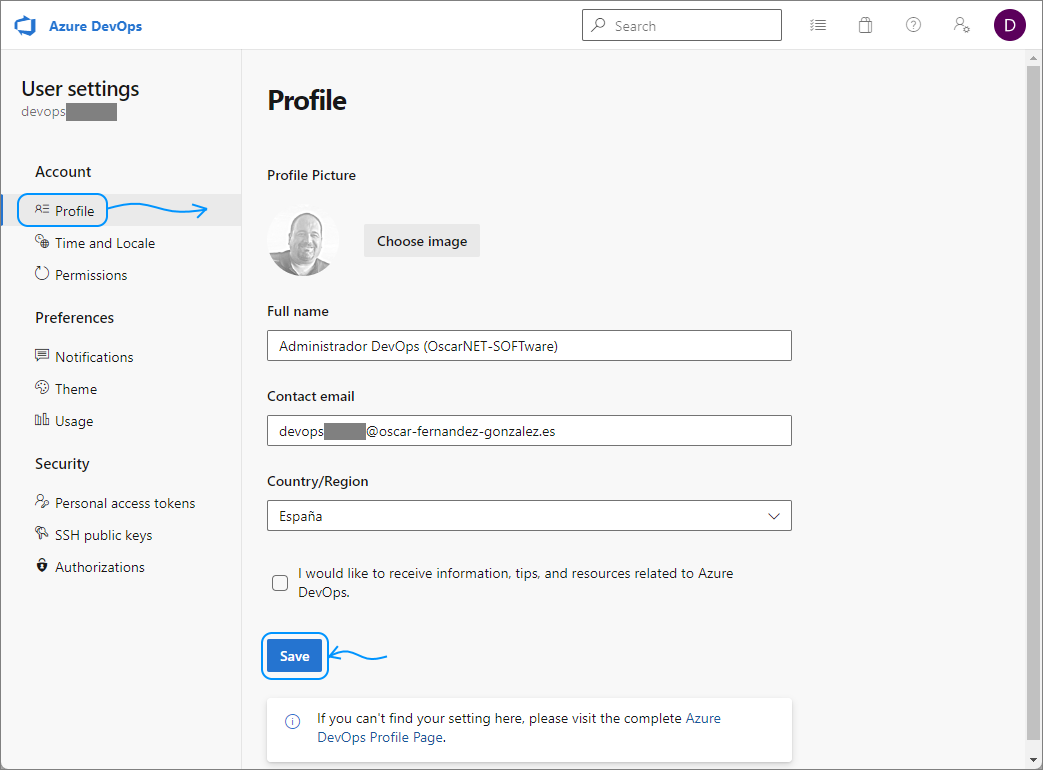The height and width of the screenshot is (770, 1043).
Task: Click the Account section label
Action: (x=63, y=172)
